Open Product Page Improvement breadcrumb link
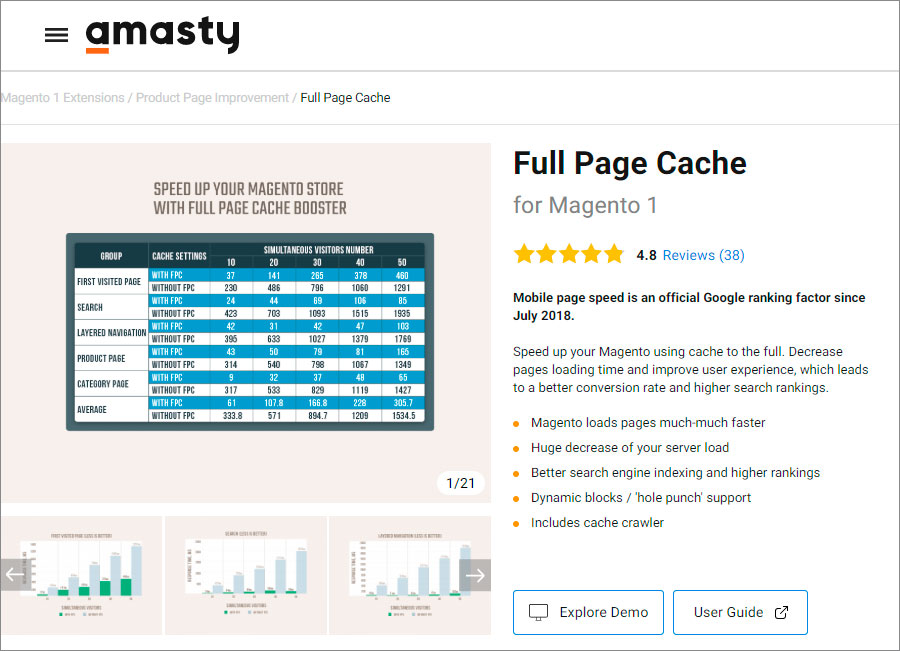Viewport: 900px width, 651px height. [x=212, y=98]
